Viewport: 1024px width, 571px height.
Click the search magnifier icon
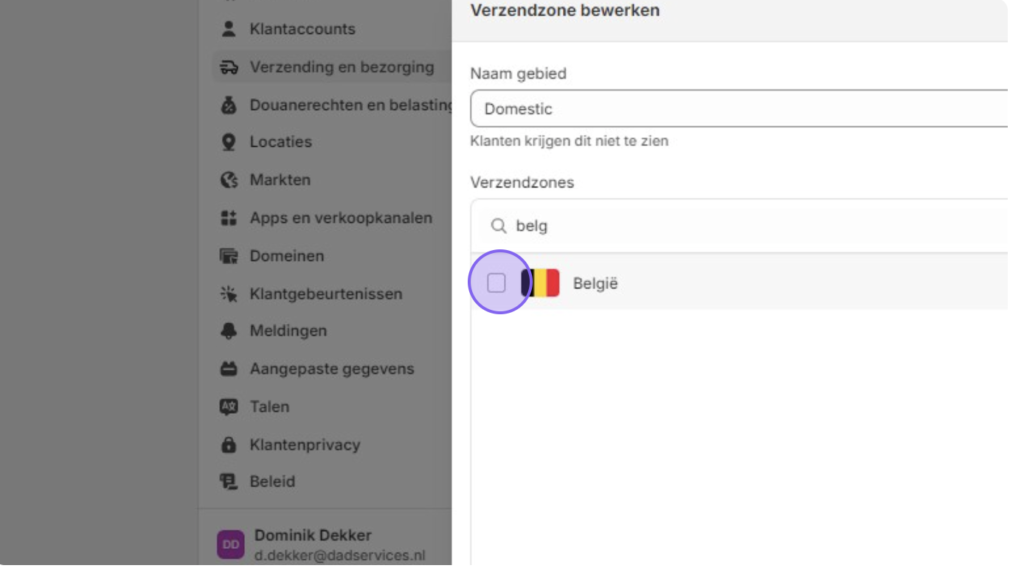point(498,226)
